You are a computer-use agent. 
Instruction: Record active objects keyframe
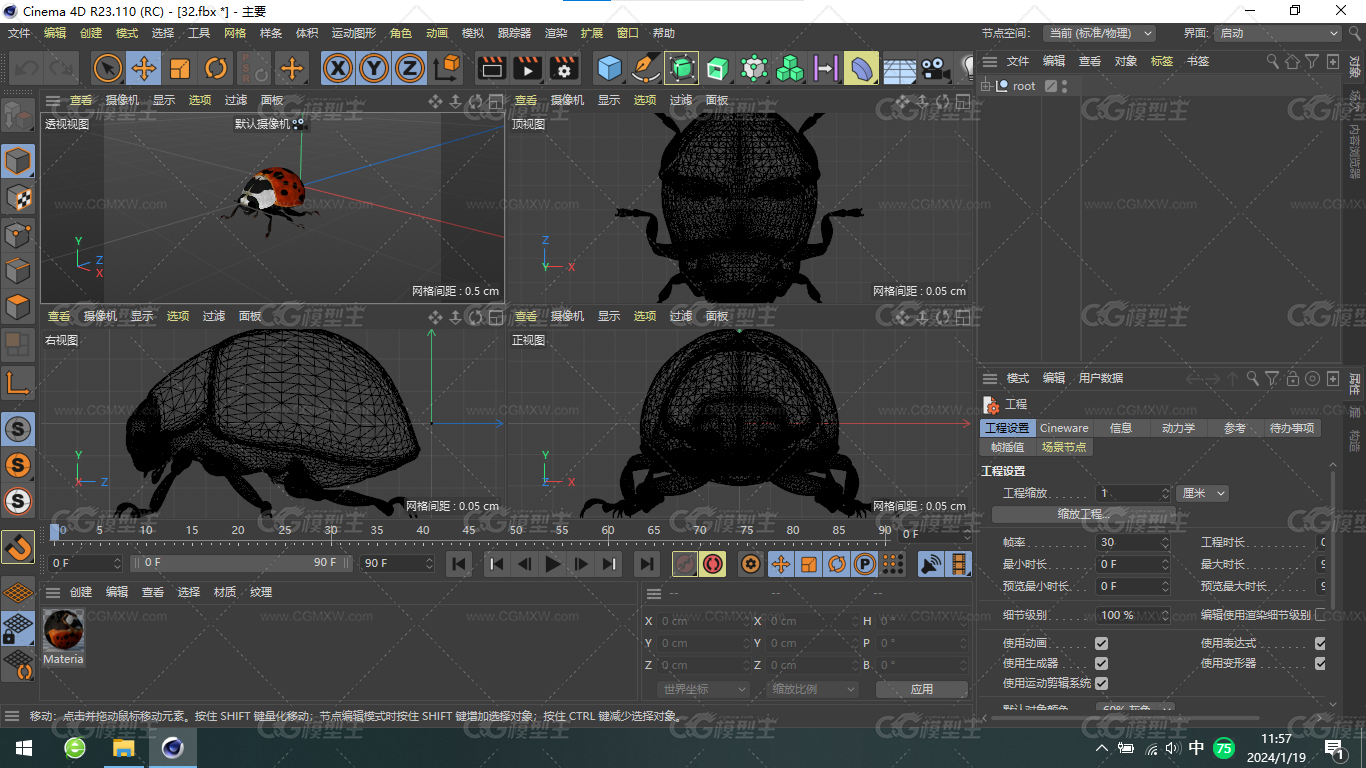(x=685, y=565)
